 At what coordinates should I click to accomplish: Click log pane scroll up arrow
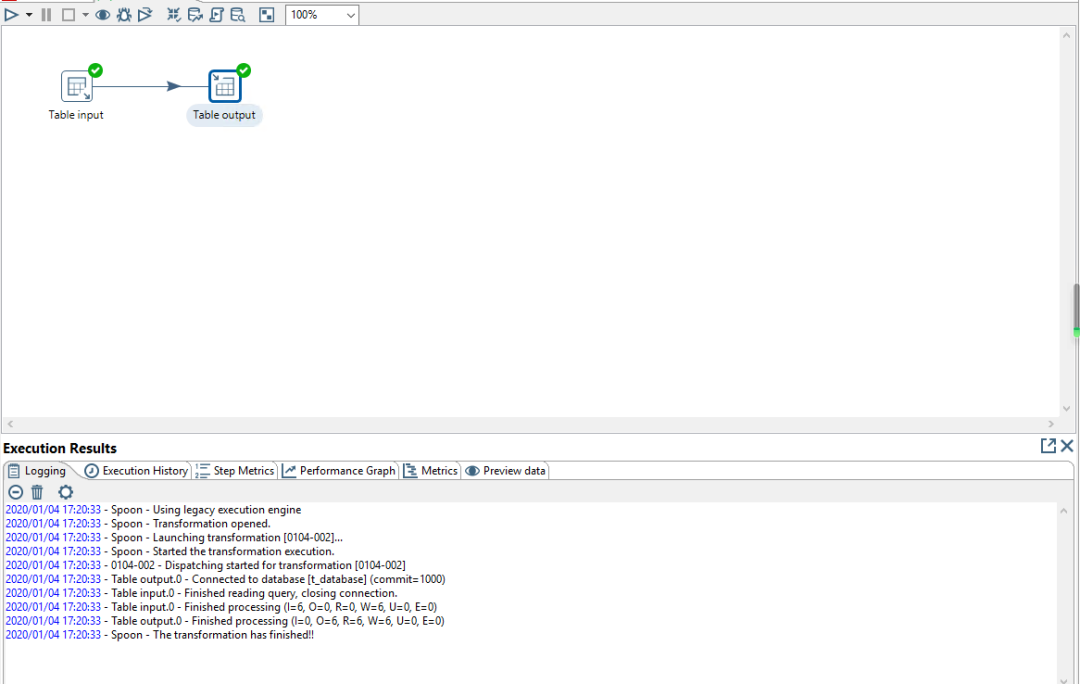1064,511
